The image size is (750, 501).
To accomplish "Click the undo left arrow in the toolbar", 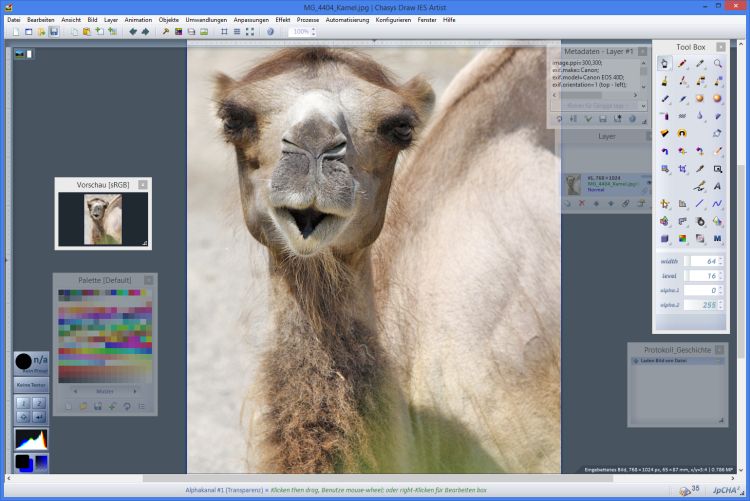I will click(133, 32).
